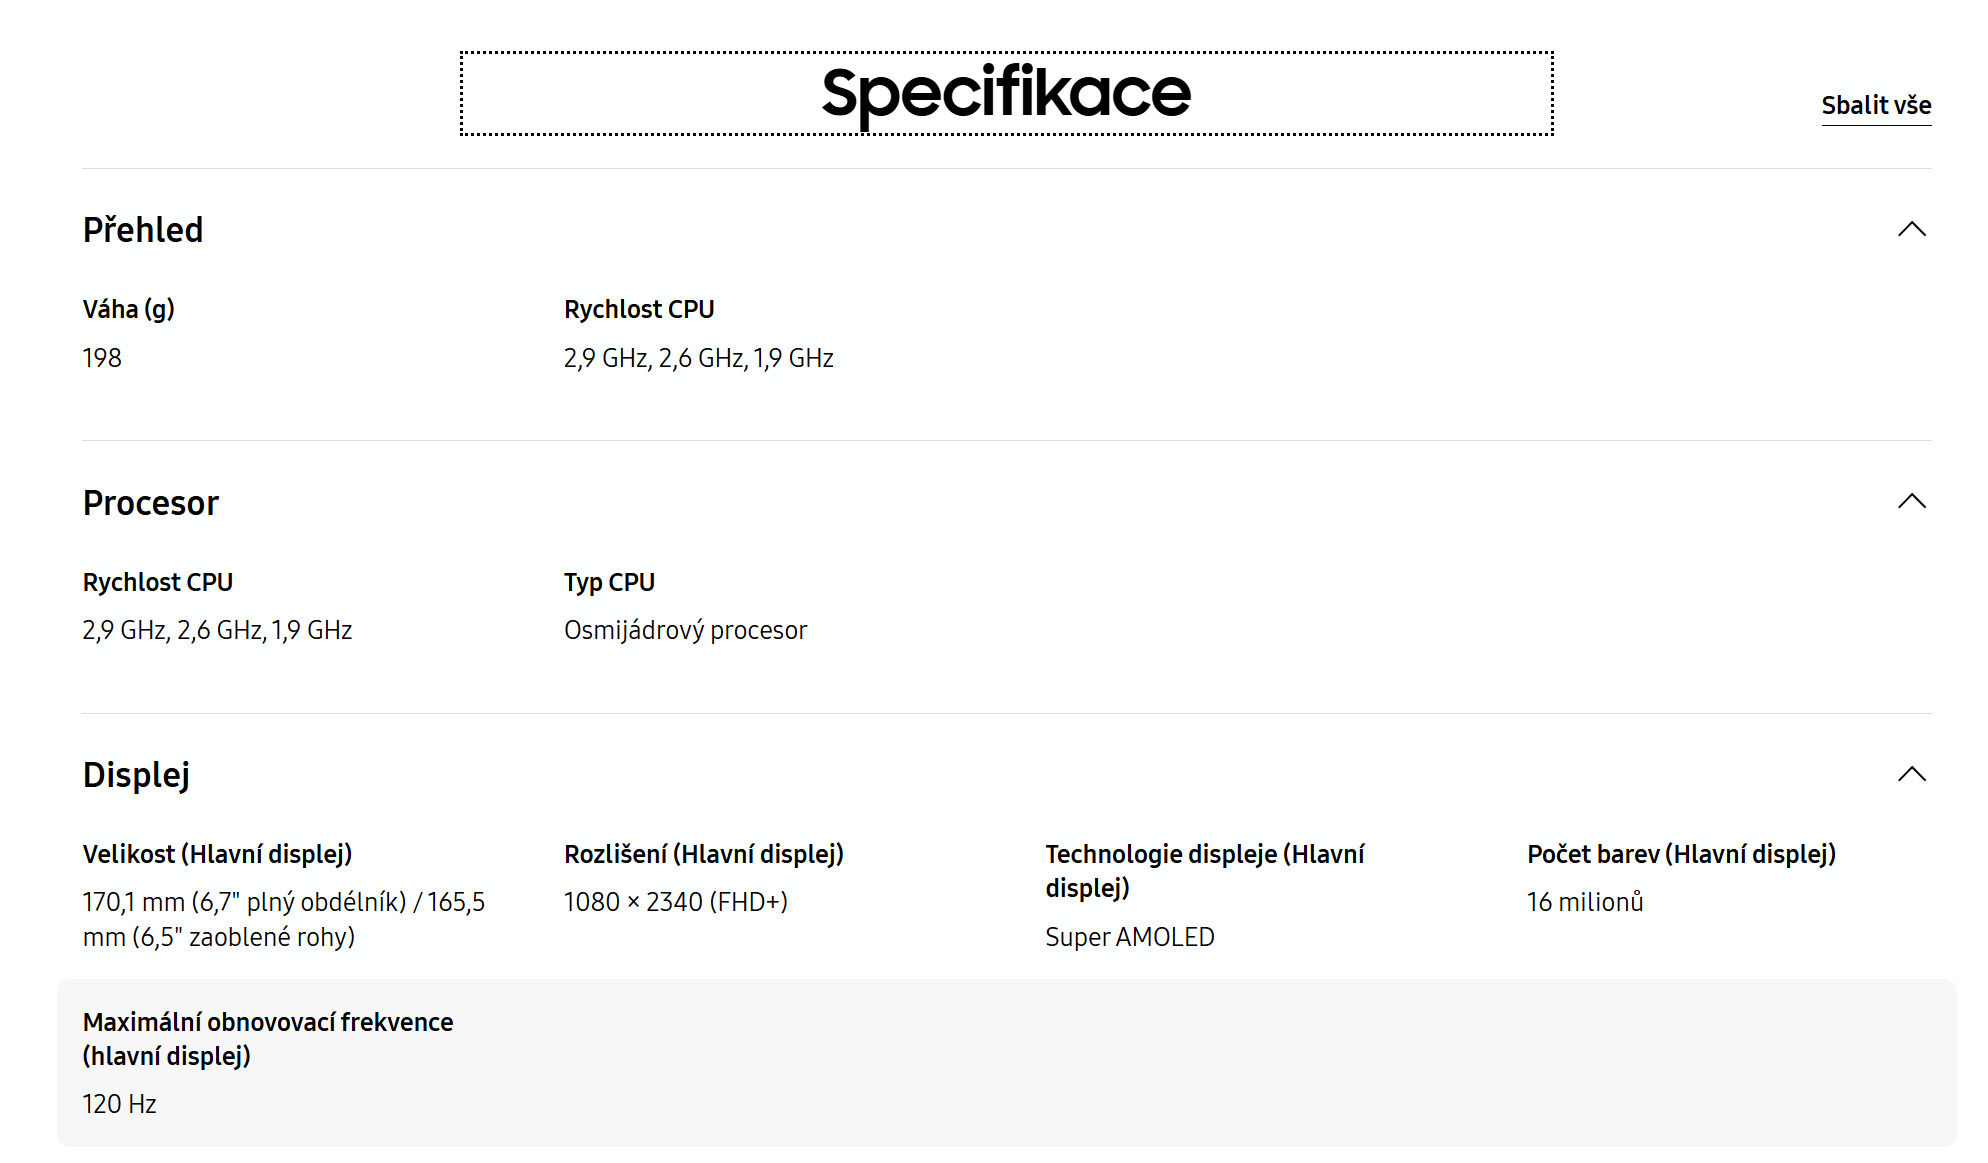Click the Sbalit vše link

pyautogui.click(x=1876, y=105)
